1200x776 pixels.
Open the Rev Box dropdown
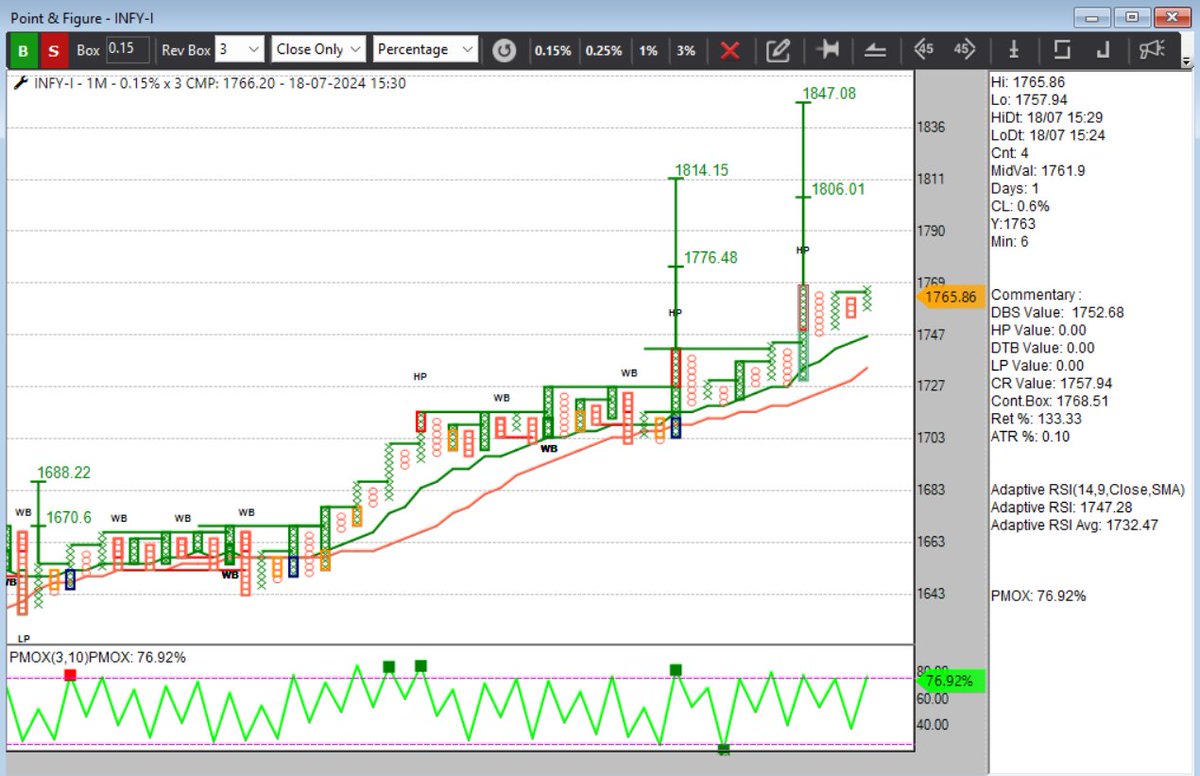240,49
